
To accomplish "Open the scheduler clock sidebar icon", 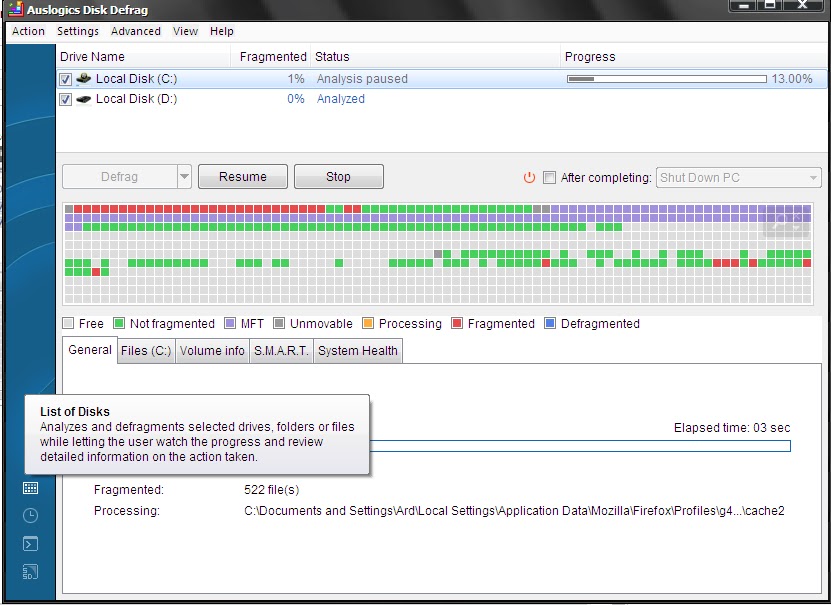I will [x=30, y=515].
